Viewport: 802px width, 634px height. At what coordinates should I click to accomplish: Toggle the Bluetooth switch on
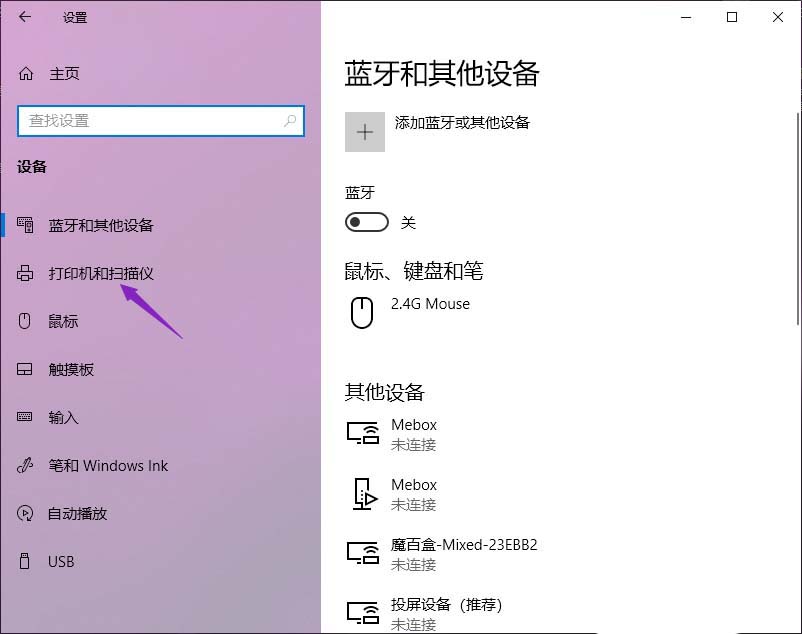point(367,222)
